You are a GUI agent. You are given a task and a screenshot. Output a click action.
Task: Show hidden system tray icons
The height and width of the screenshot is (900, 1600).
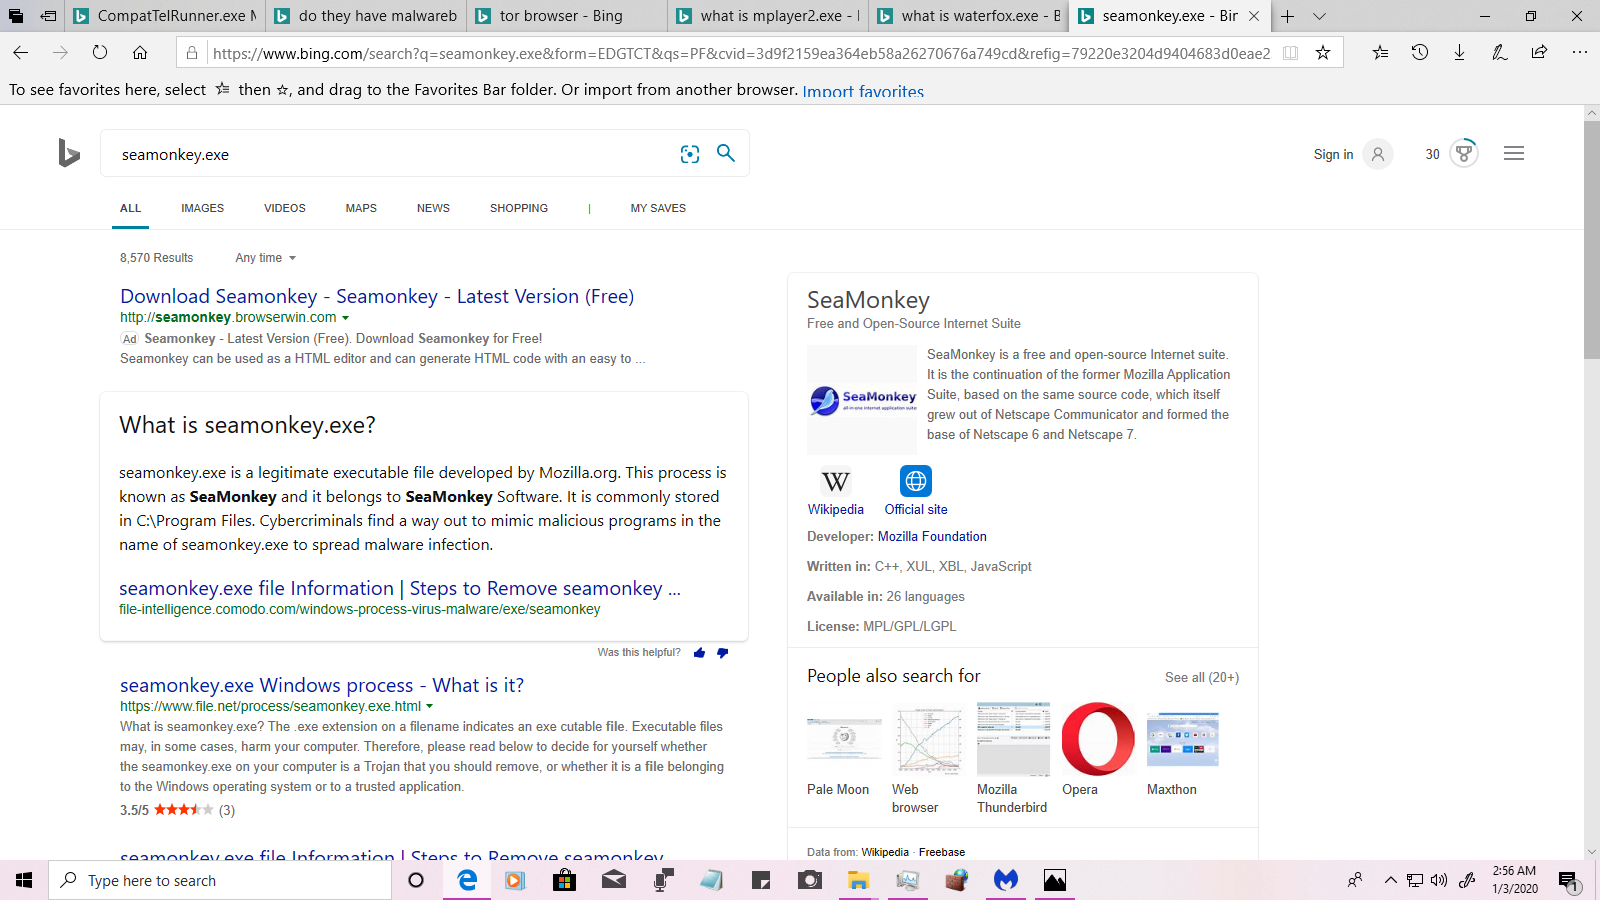pos(1390,880)
